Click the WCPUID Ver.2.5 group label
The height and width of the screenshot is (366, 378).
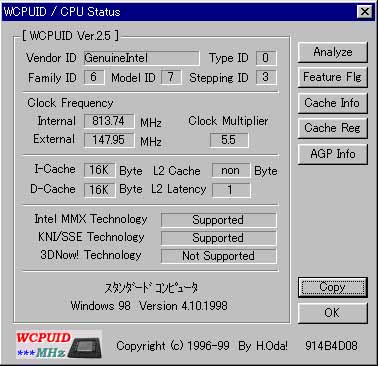pos(70,36)
